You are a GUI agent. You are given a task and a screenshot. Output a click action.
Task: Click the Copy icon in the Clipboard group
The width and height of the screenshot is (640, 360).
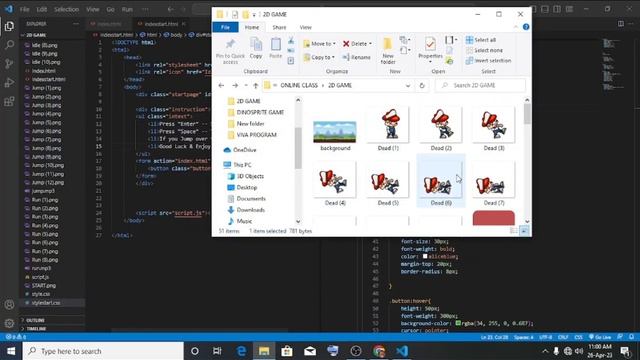tap(256, 44)
